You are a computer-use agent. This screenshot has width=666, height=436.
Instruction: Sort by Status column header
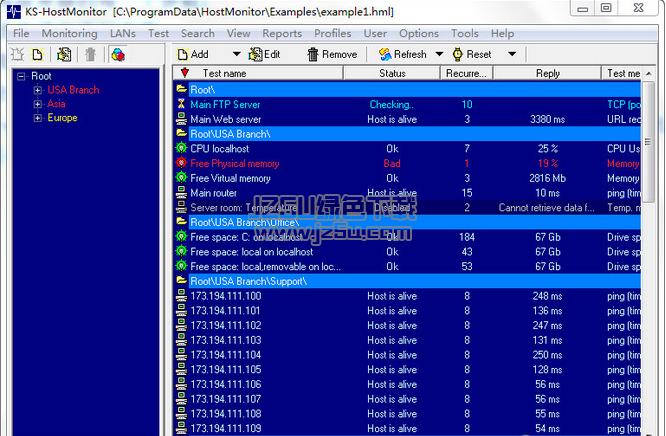pos(392,74)
